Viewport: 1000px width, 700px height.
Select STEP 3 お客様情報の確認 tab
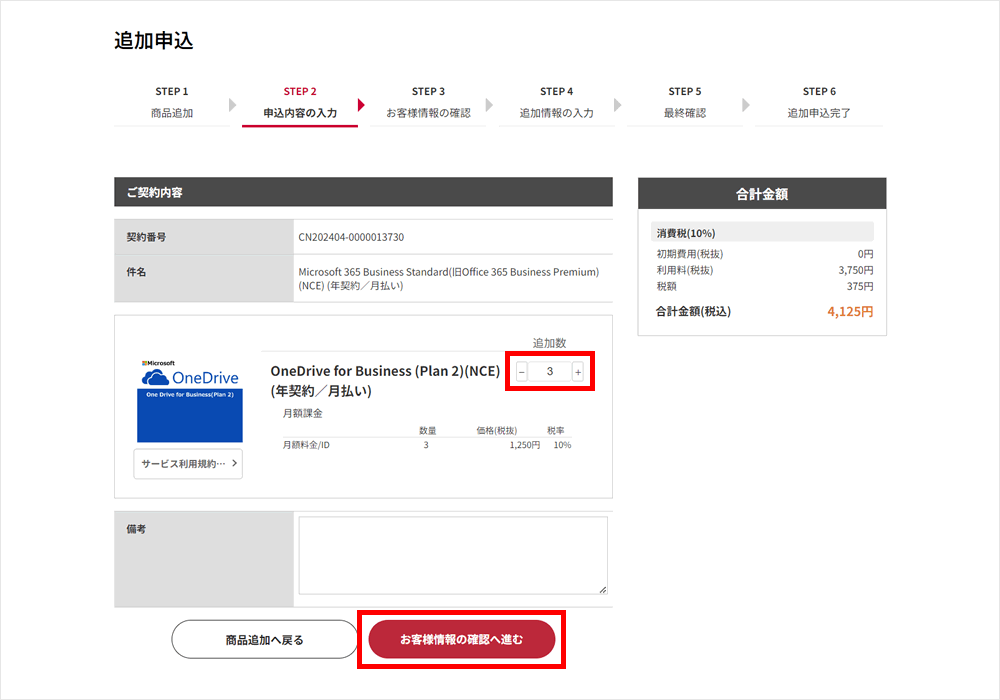point(428,103)
